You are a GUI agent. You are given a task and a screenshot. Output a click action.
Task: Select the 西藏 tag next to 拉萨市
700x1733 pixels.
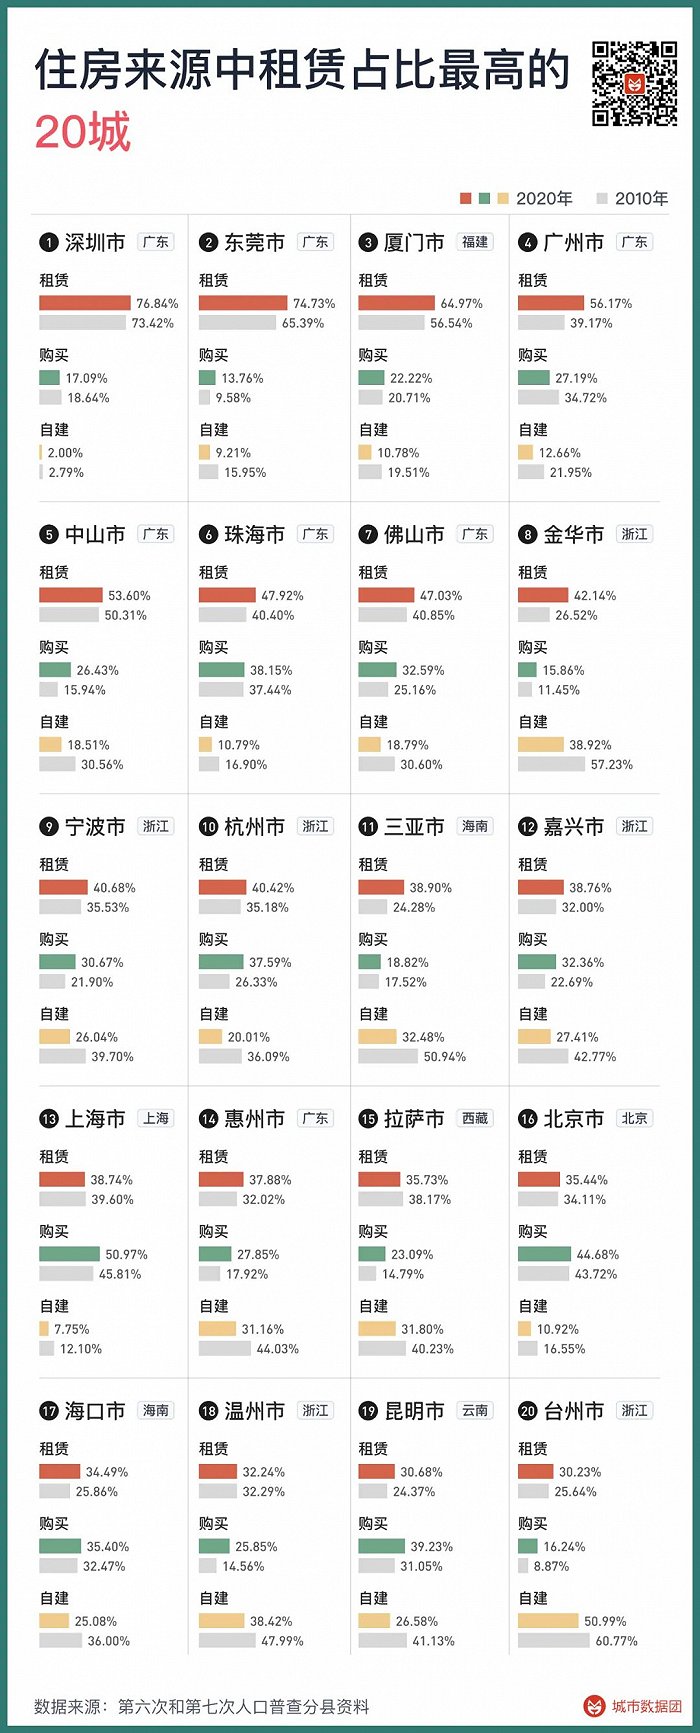pyautogui.click(x=475, y=1118)
